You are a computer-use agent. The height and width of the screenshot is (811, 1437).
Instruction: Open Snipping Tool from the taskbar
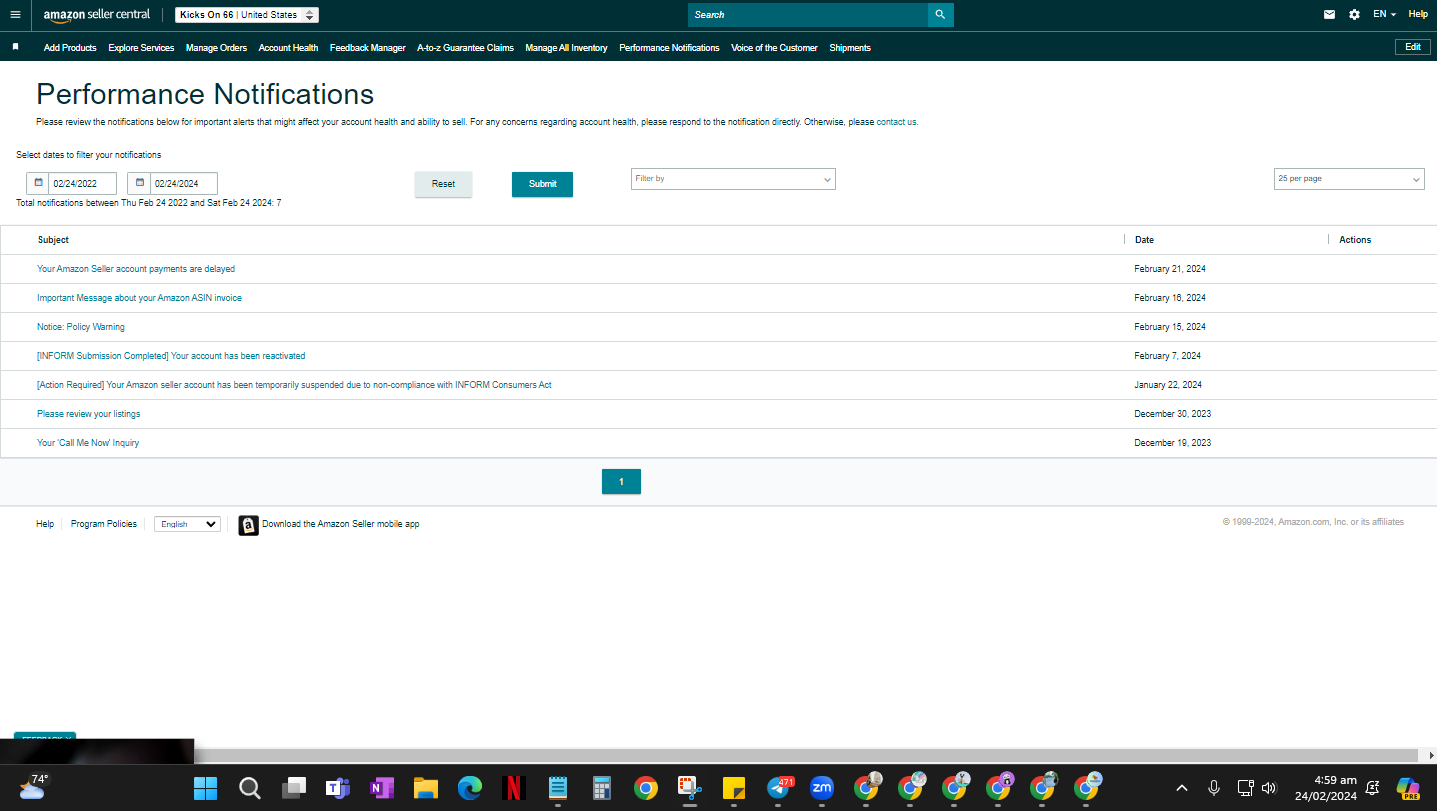coord(690,788)
